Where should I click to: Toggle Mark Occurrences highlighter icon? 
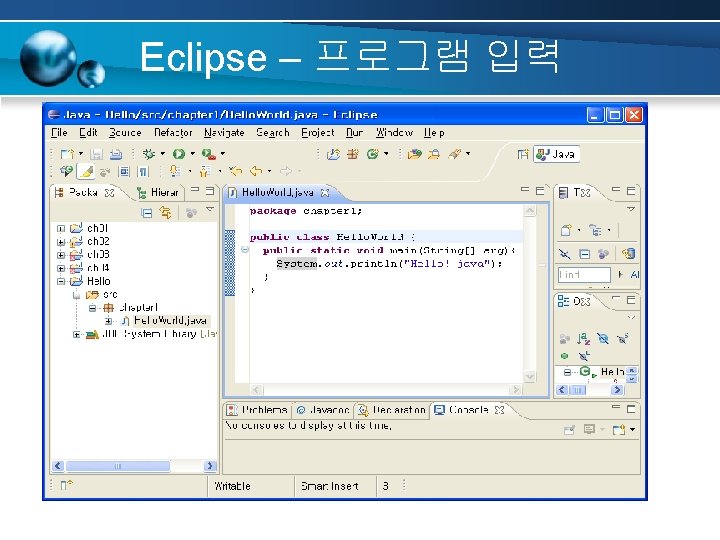[86, 171]
